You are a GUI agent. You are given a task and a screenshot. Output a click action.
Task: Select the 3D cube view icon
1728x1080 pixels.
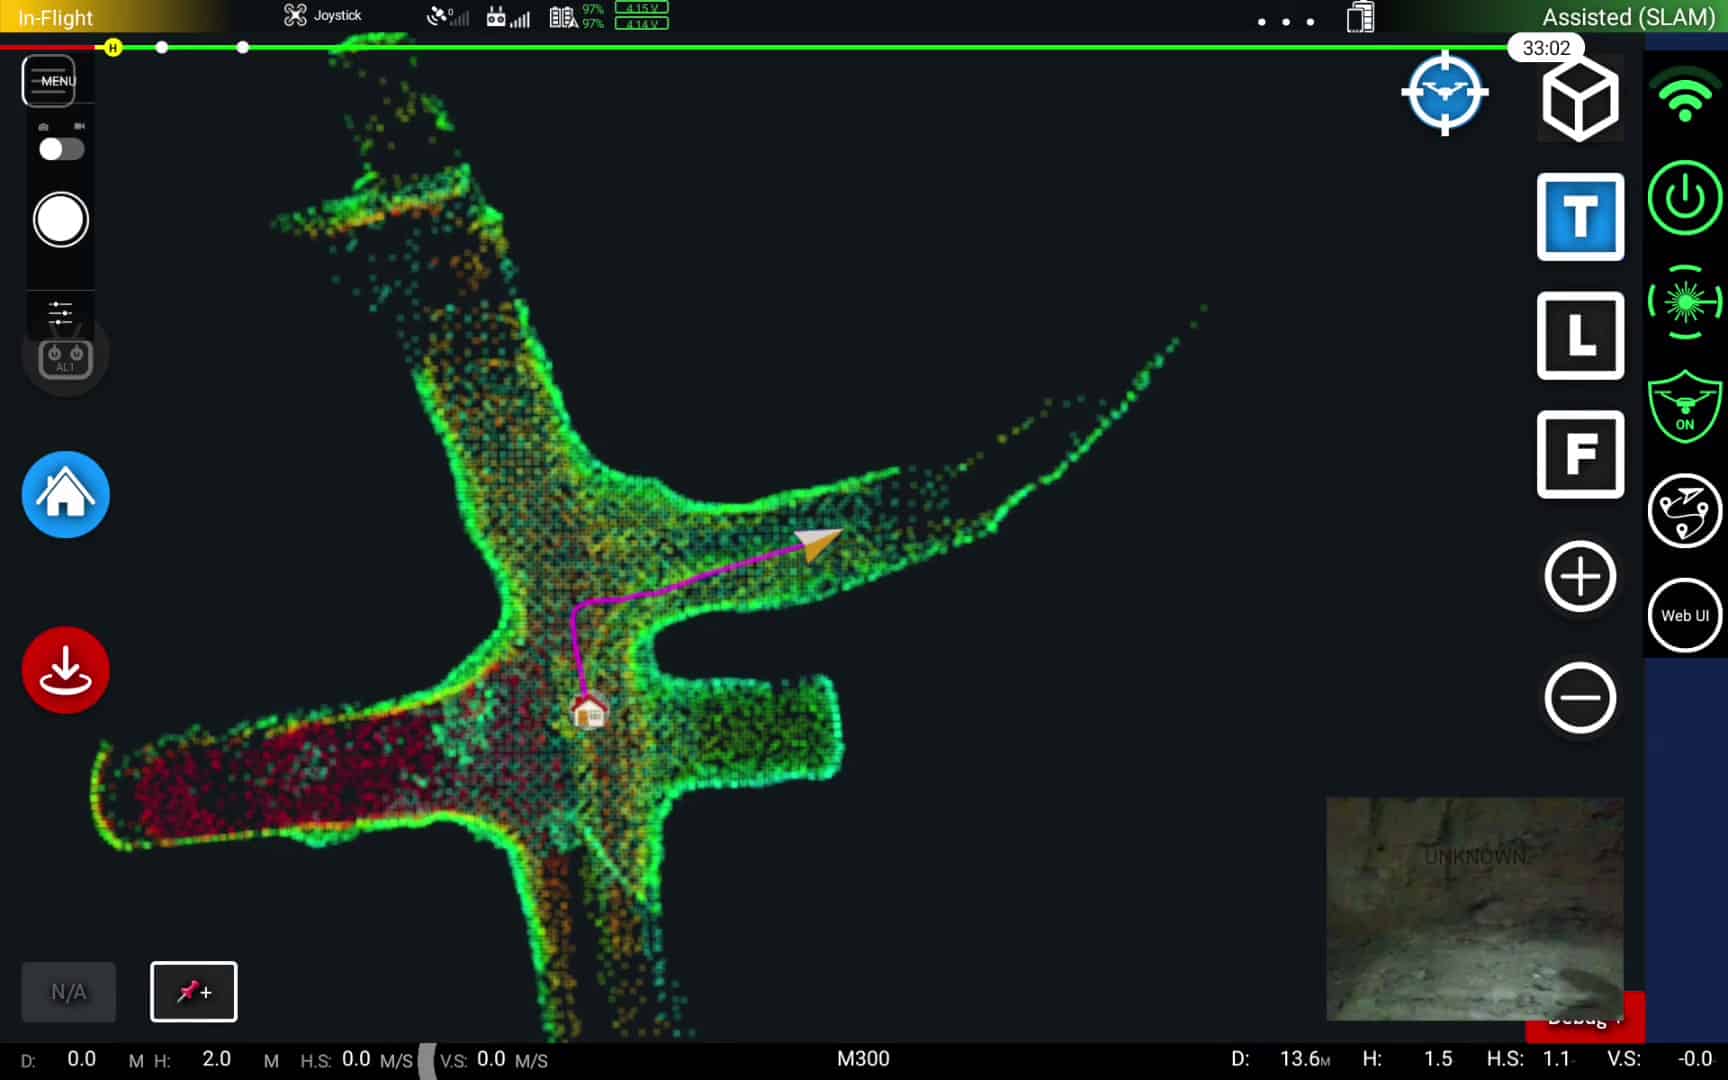(1580, 96)
